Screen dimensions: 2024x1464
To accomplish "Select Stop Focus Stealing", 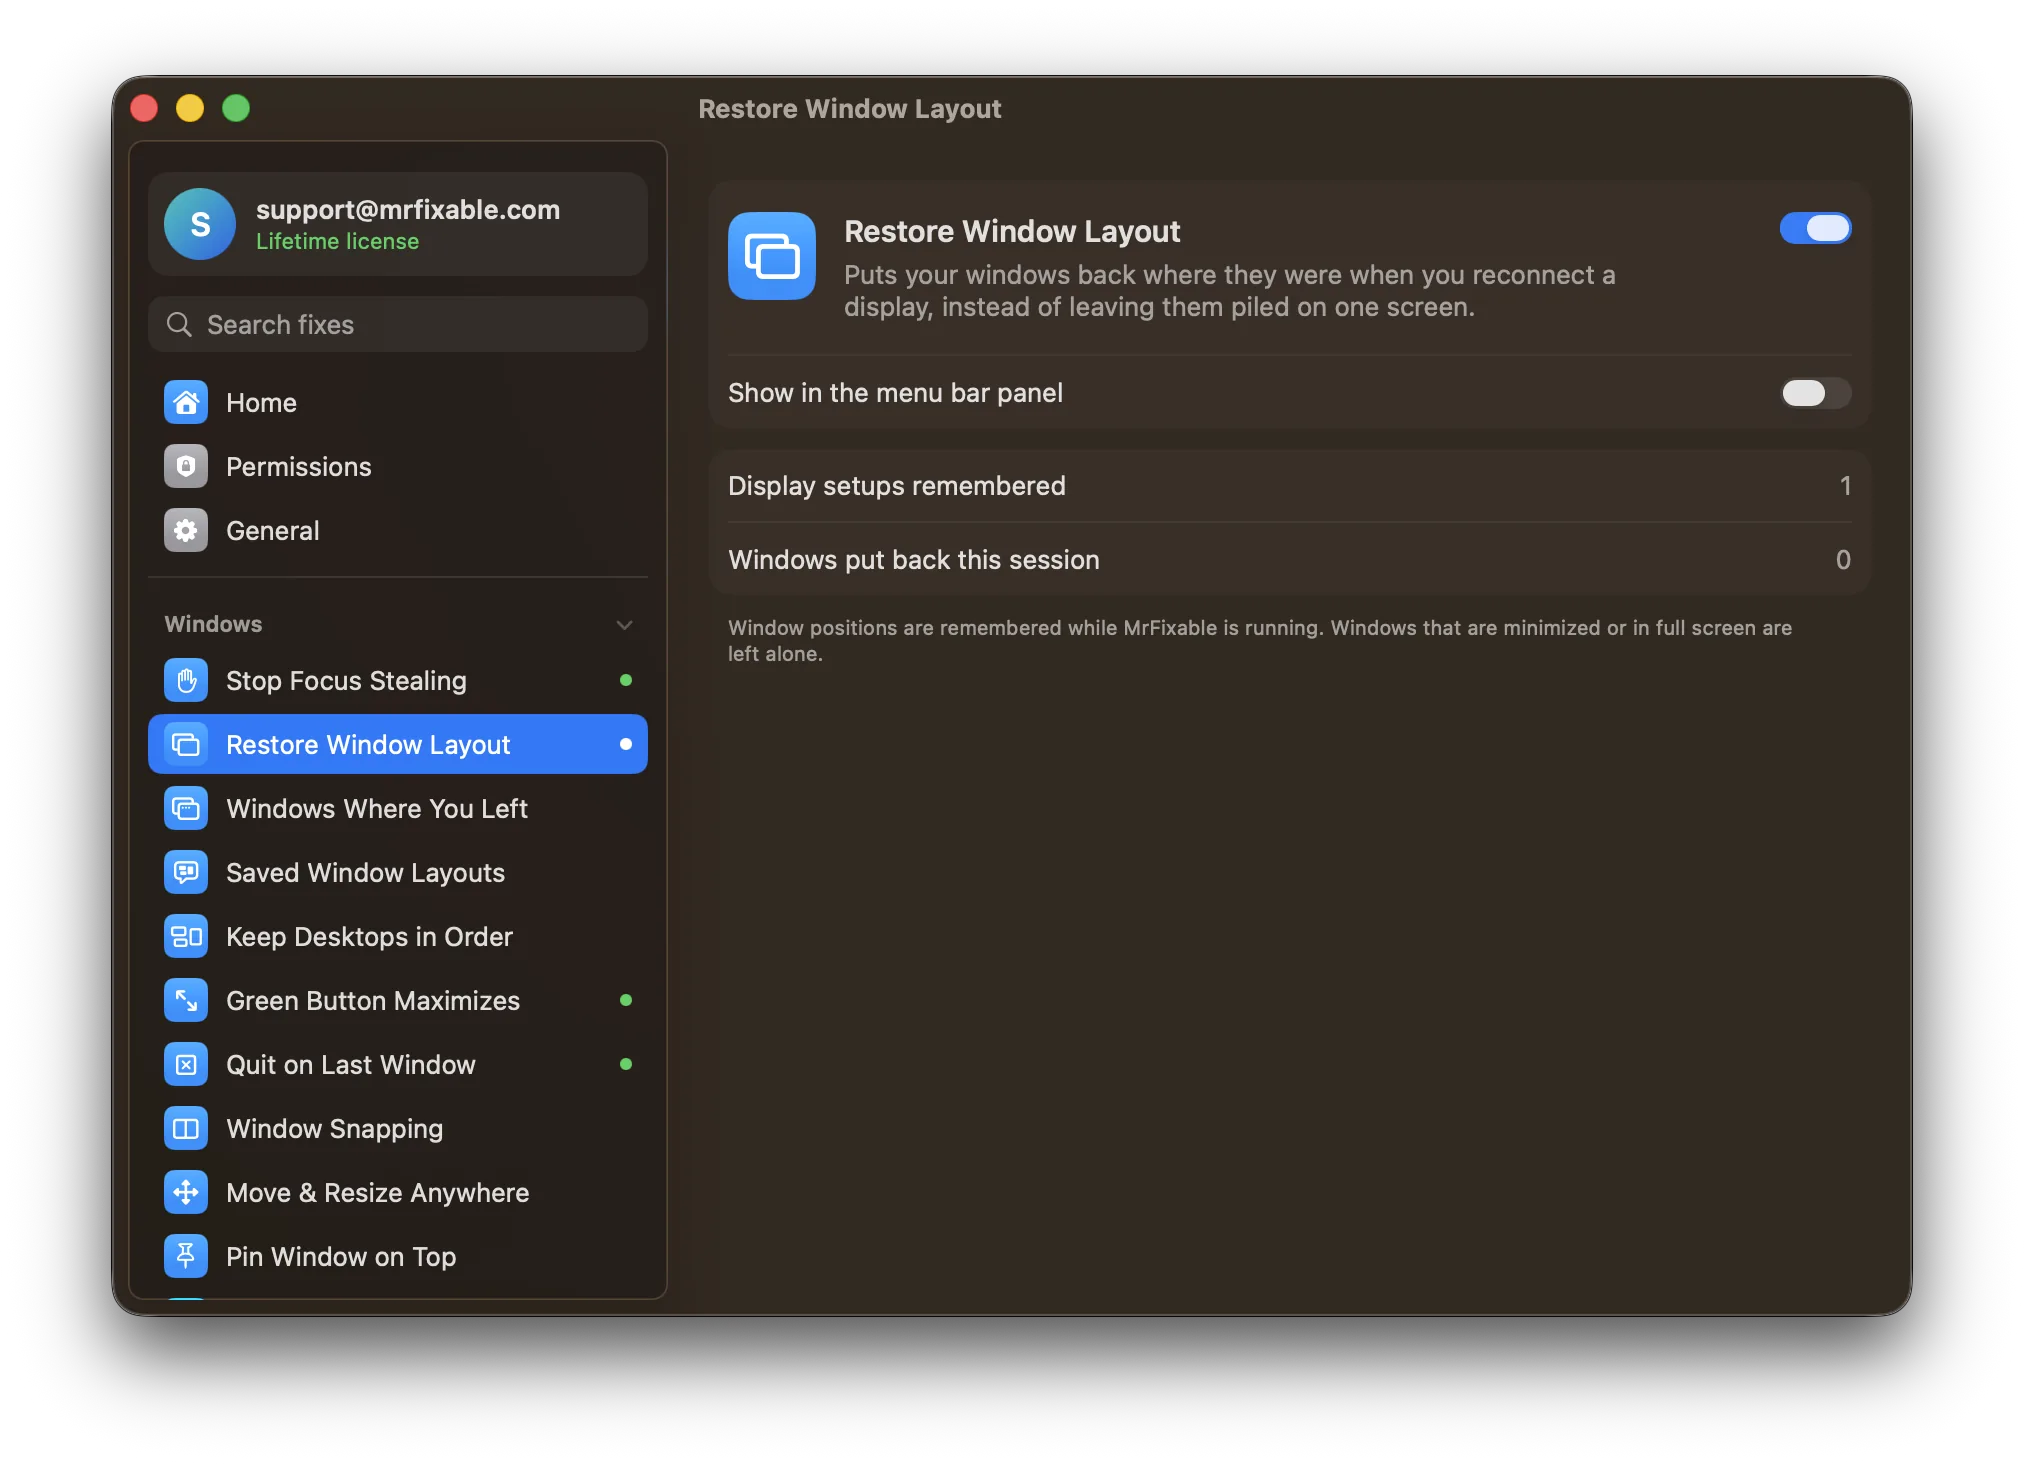I will point(398,681).
